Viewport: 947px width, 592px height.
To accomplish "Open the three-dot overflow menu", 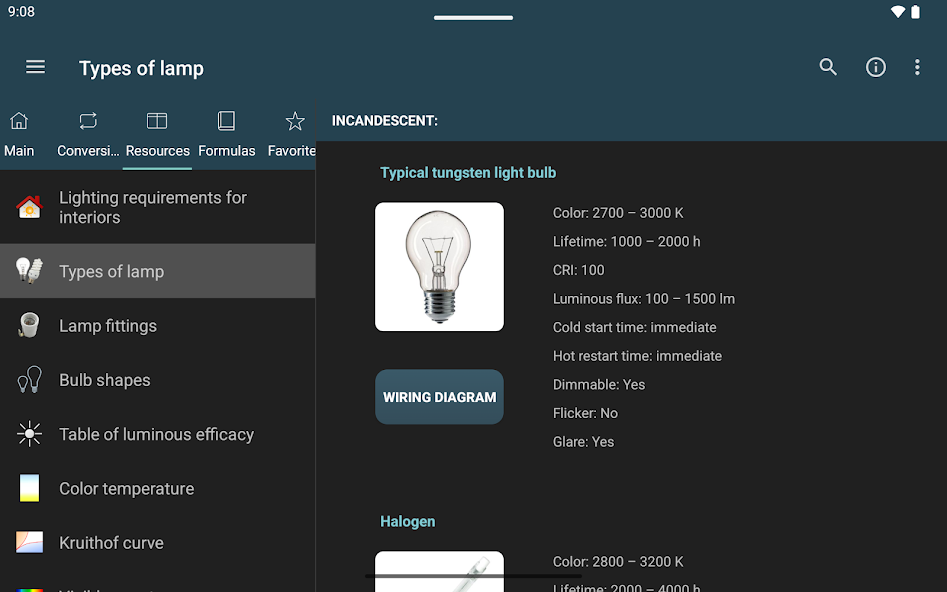I will point(917,67).
